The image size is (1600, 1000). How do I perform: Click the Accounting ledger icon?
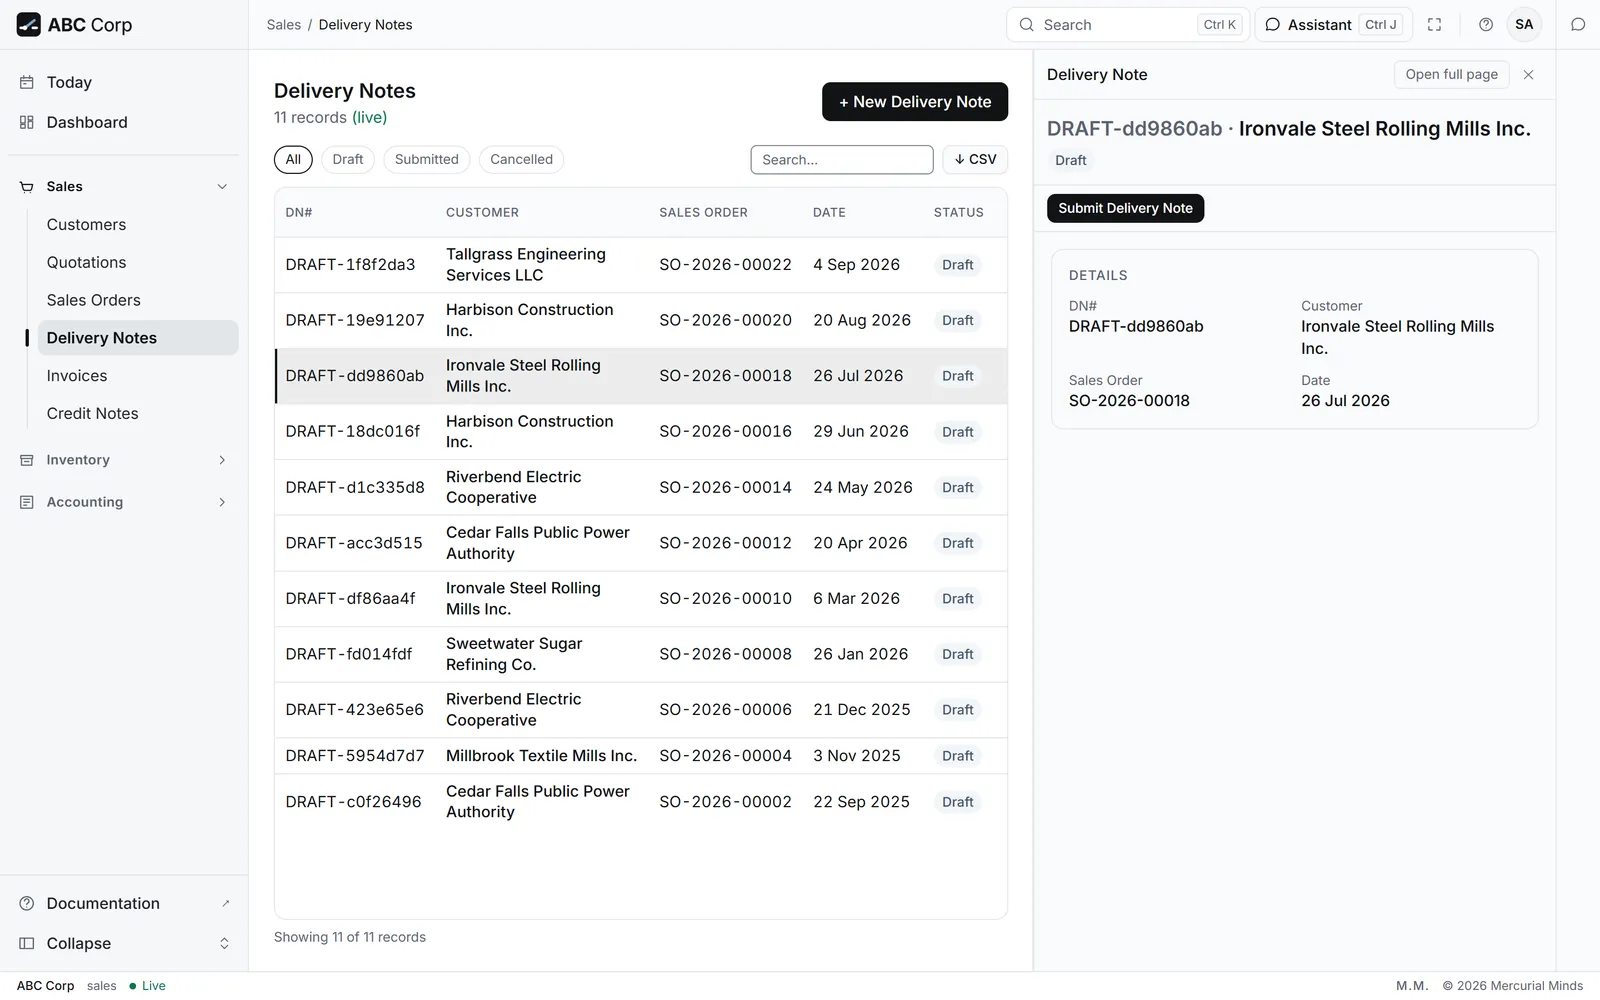27,502
